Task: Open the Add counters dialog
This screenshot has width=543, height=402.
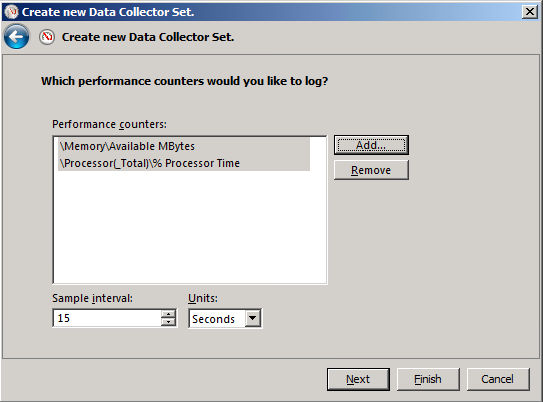Action: pyautogui.click(x=371, y=145)
